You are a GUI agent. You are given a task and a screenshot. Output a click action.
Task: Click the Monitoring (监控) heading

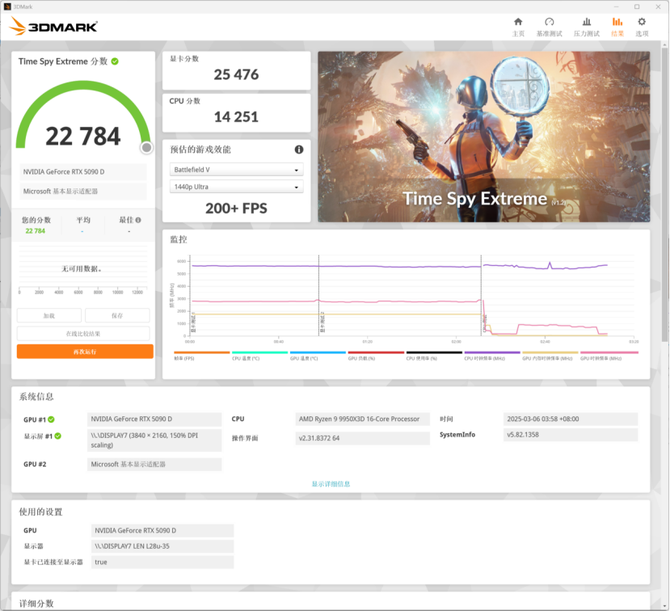pyautogui.click(x=179, y=239)
